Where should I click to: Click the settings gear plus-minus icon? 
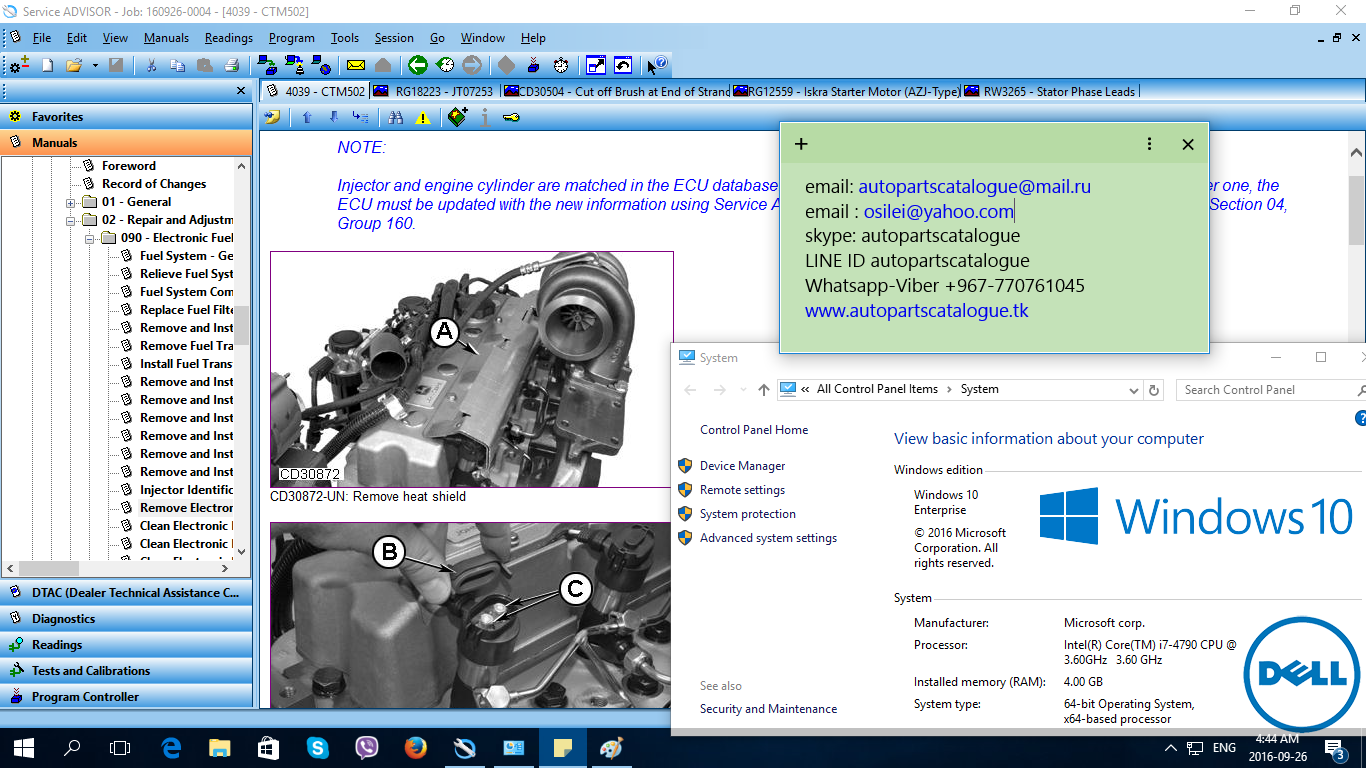point(20,66)
